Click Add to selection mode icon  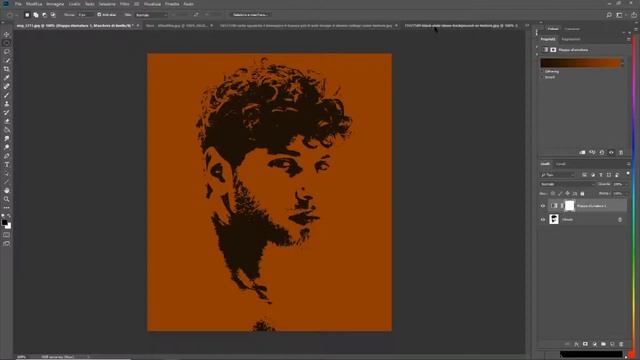pyautogui.click(x=36, y=15)
